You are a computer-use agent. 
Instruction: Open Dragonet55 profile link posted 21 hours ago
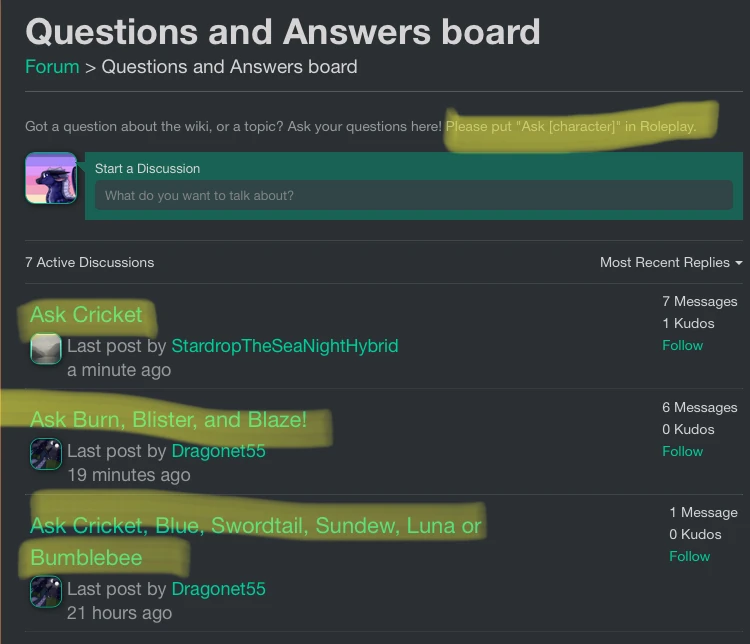(x=218, y=589)
